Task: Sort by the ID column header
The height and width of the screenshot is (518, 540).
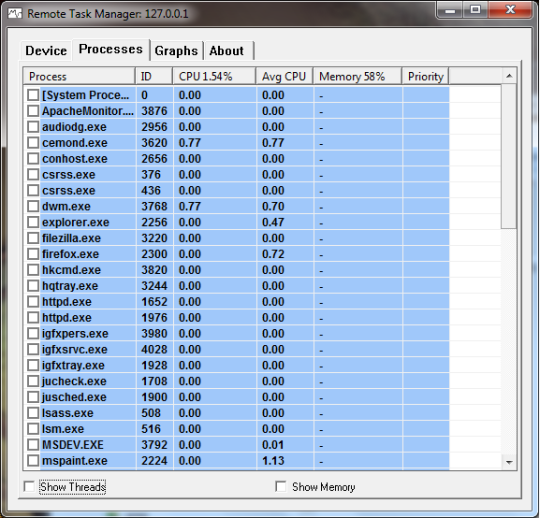Action: [x=154, y=76]
